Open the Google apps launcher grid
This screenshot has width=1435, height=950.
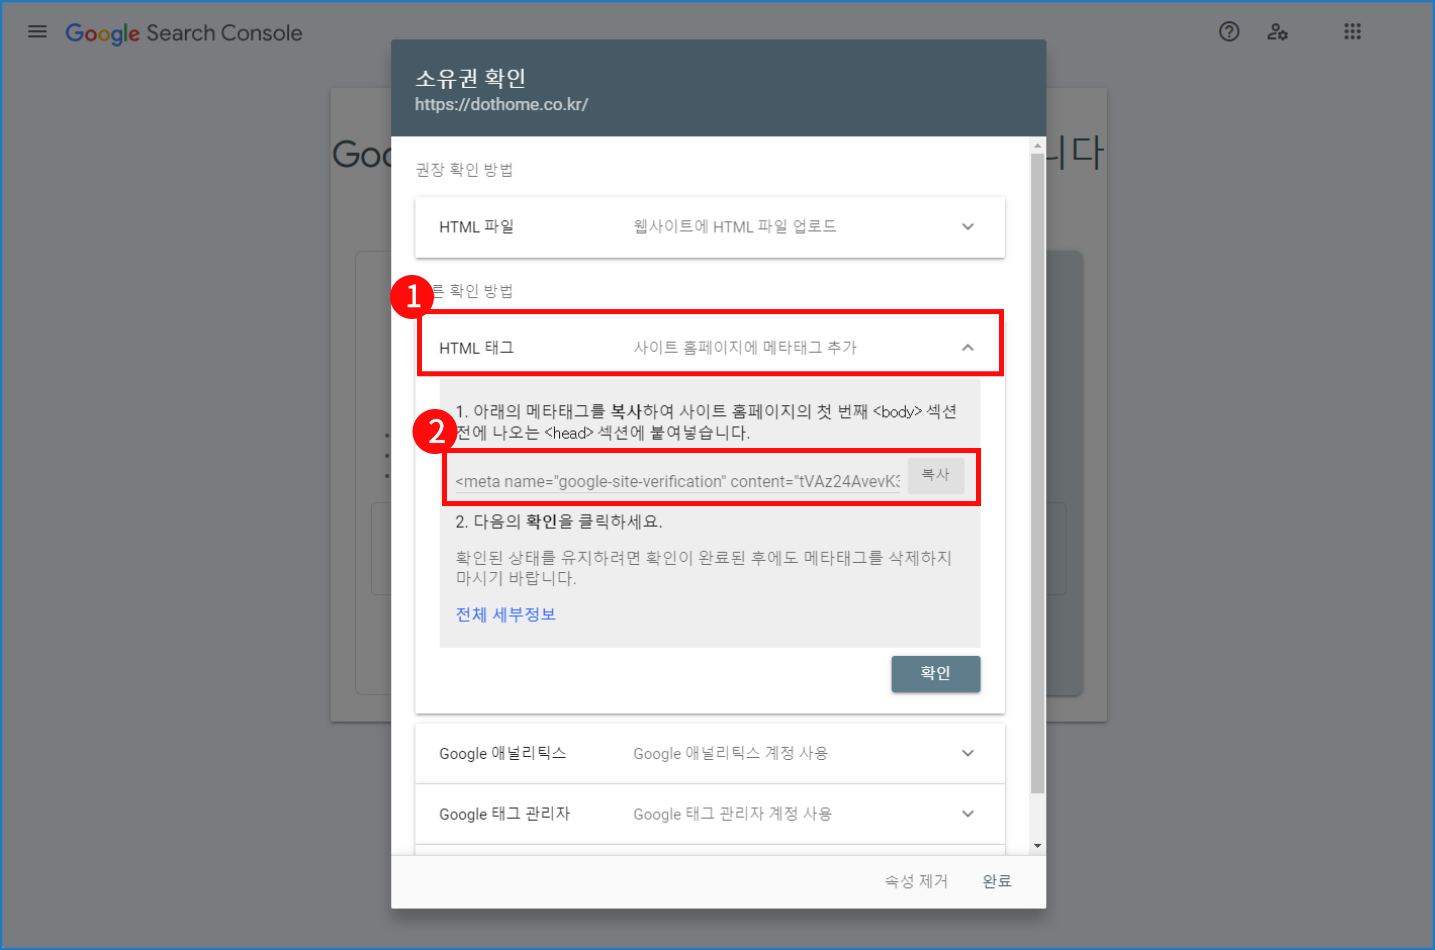tap(1352, 31)
